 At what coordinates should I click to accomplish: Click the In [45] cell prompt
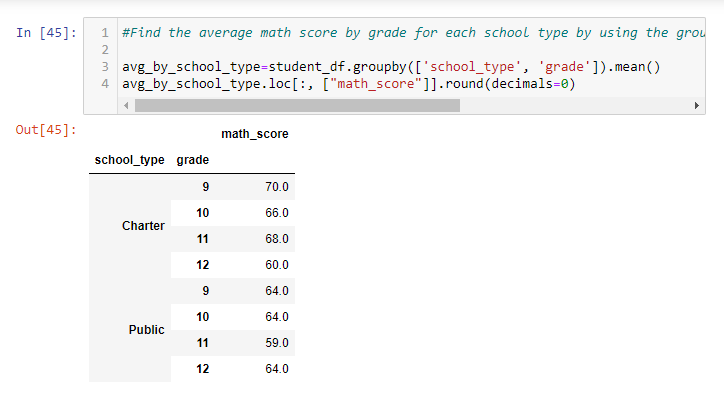[46, 33]
